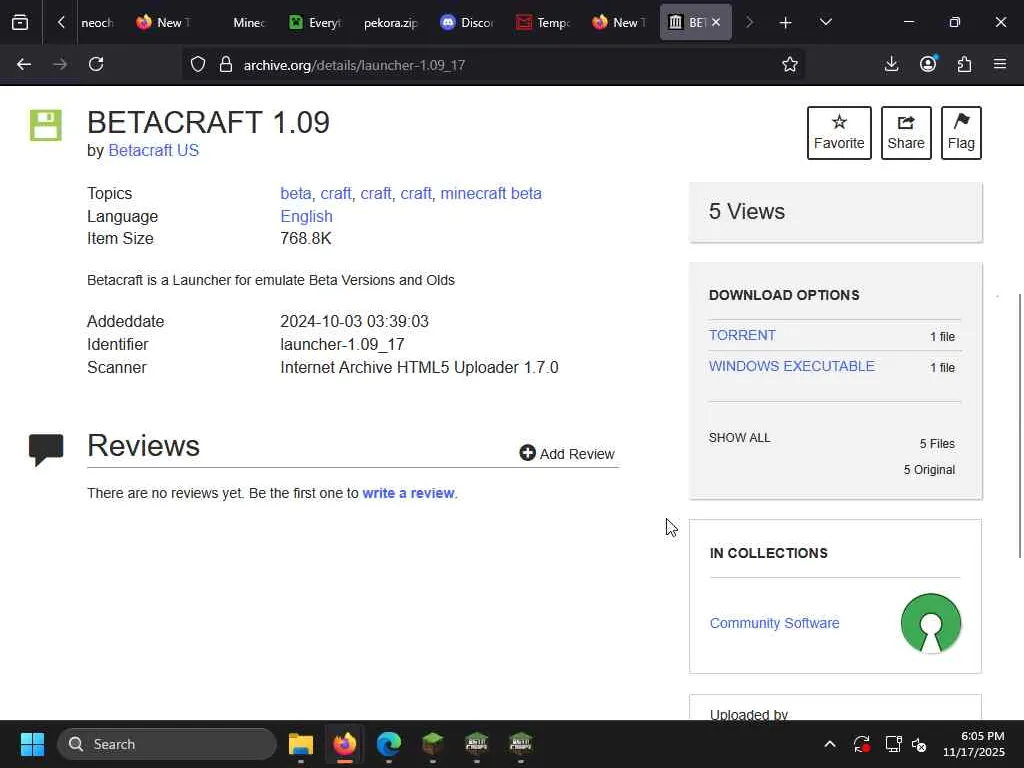Click the sync update tray icon
The image size is (1024, 768).
click(861, 744)
